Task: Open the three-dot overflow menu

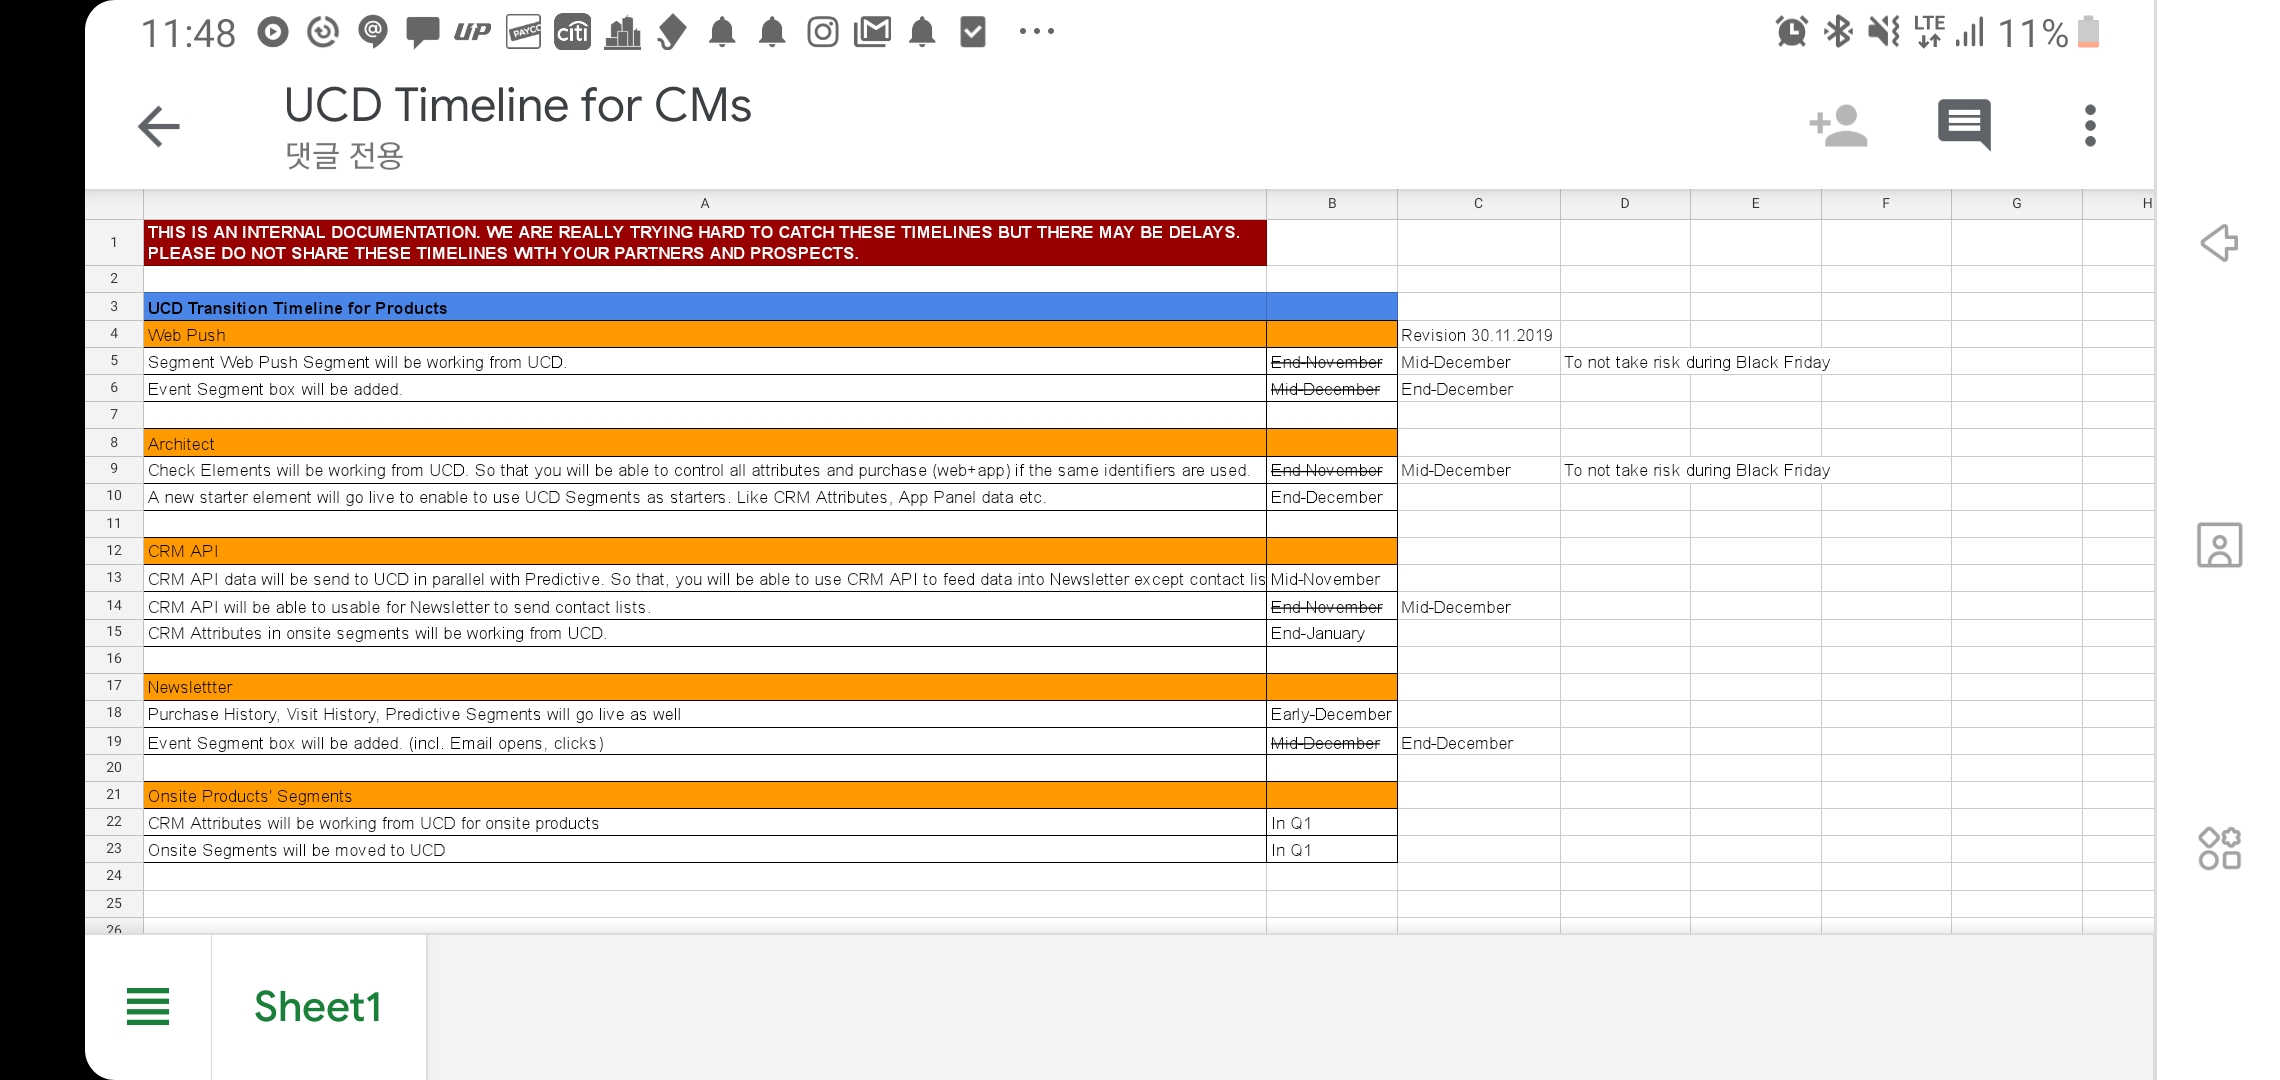Action: [2089, 126]
